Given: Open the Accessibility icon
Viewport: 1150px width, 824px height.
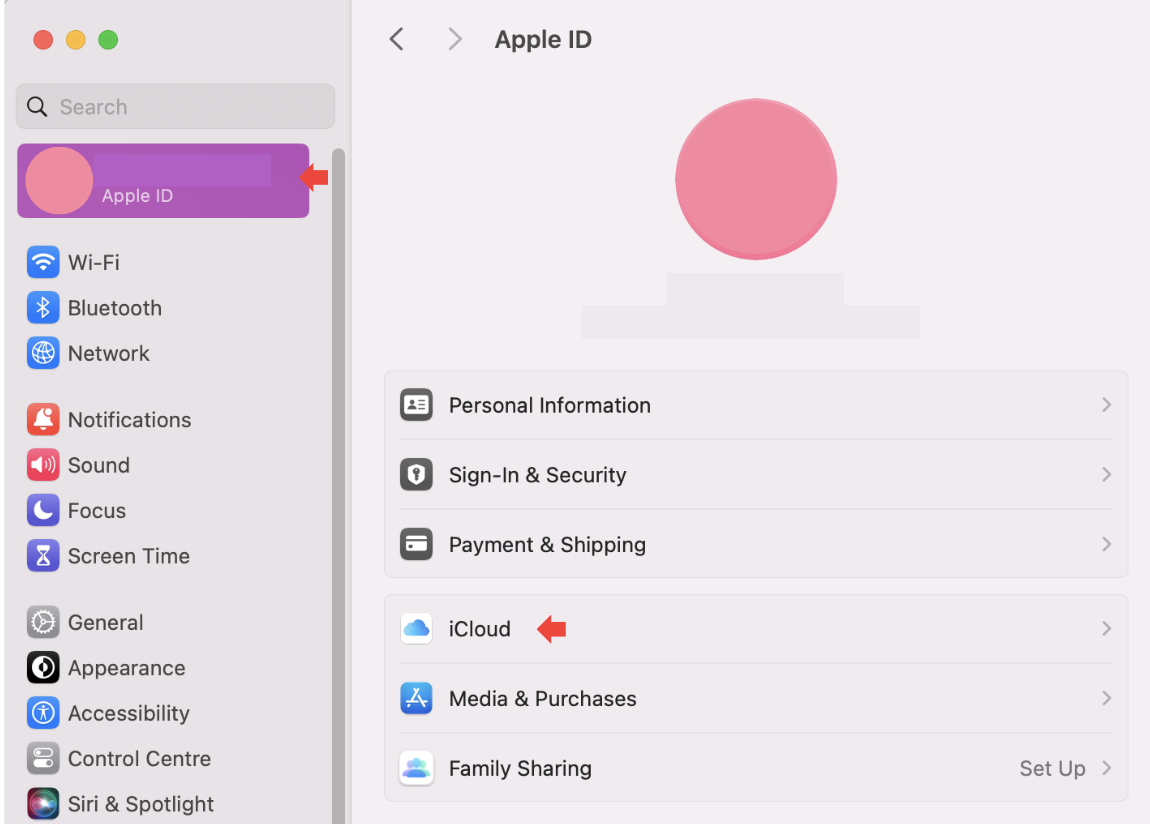Looking at the screenshot, I should point(43,713).
